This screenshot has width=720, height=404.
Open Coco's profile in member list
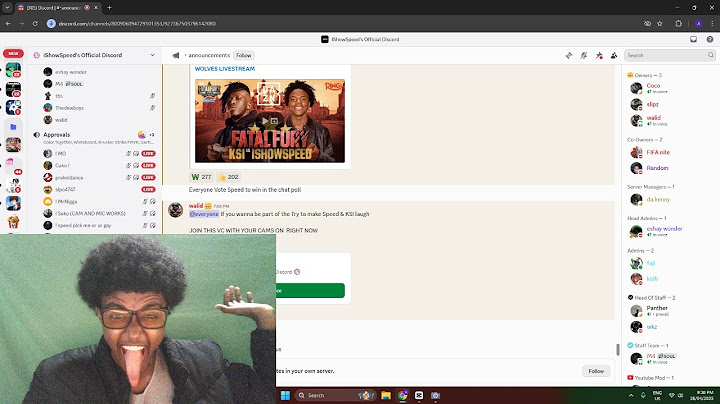[653, 85]
